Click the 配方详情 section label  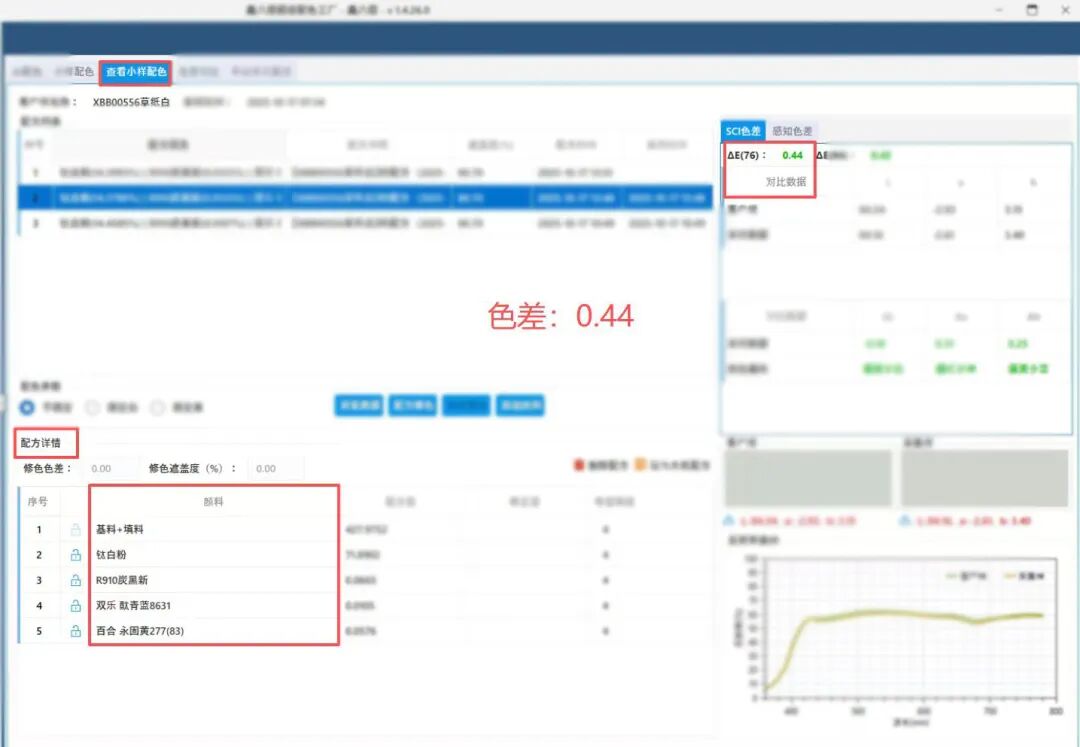41,443
